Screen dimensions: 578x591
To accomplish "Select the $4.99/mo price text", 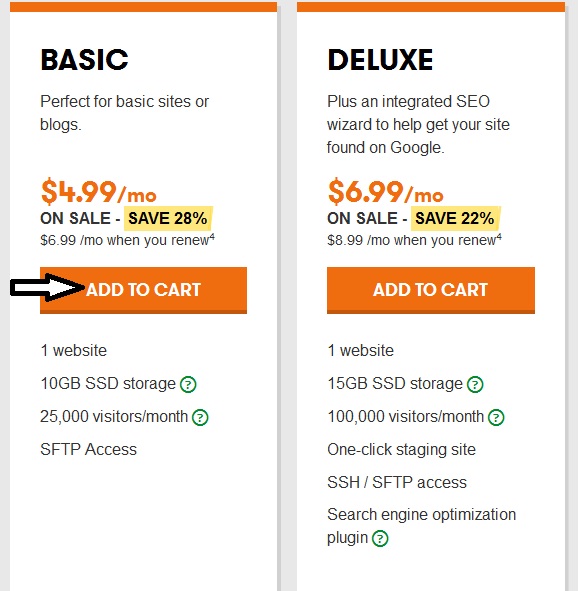I will [98, 192].
